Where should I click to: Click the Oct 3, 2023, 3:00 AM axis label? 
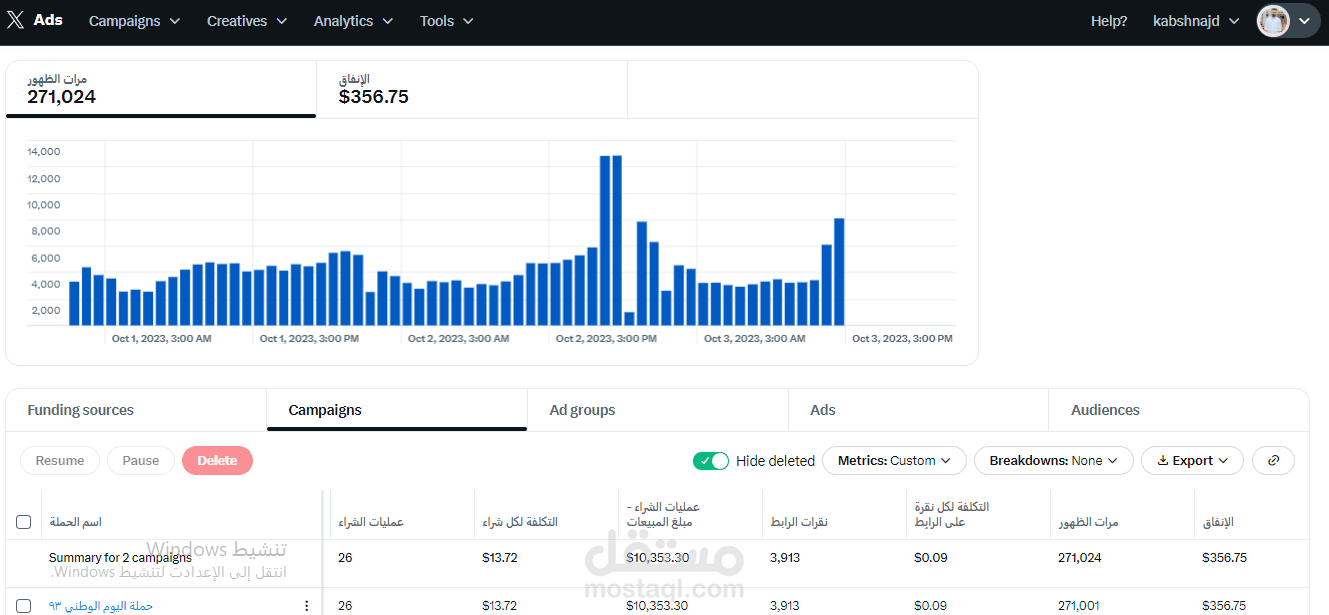click(754, 339)
